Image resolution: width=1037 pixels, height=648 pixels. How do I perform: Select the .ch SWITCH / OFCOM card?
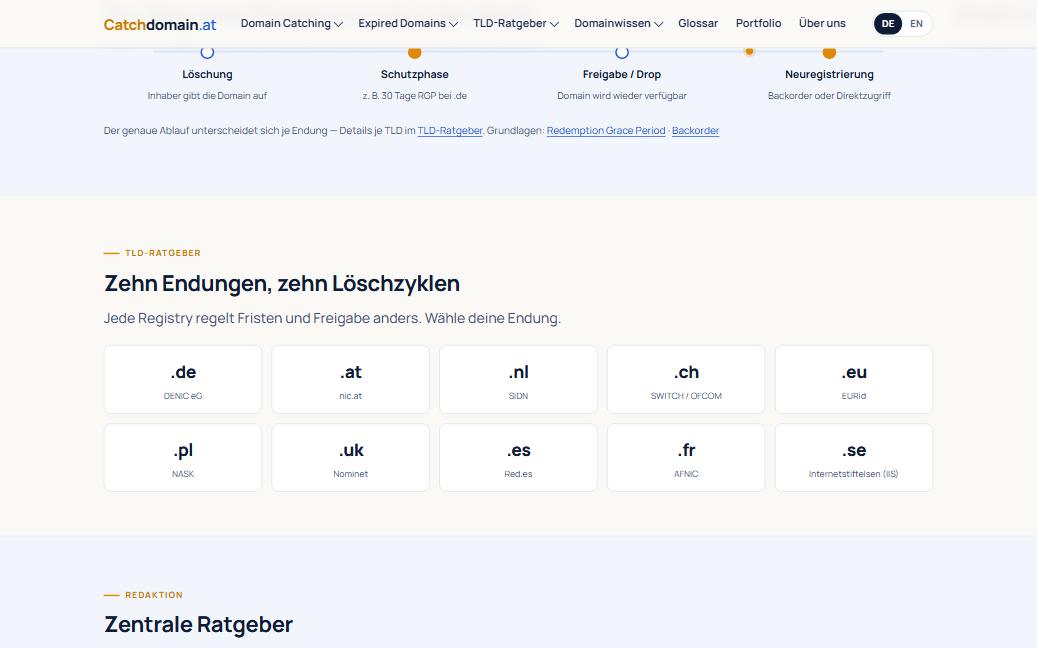click(x=686, y=380)
